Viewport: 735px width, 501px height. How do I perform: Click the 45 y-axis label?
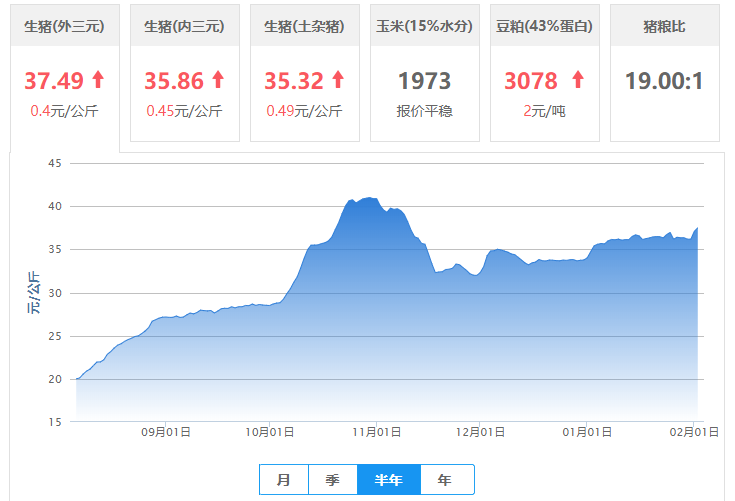coord(55,163)
